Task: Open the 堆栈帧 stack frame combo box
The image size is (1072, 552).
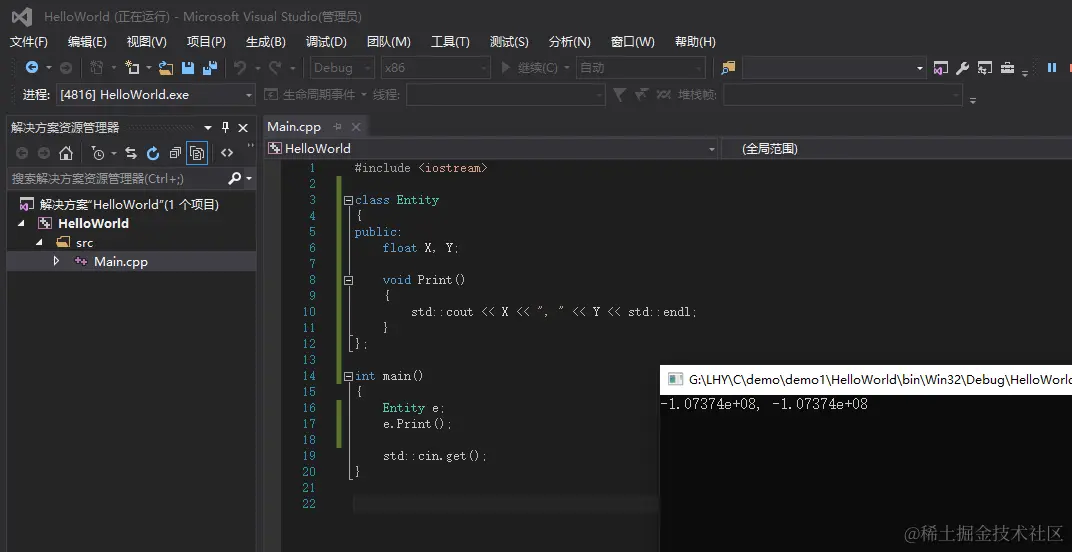Action: tap(843, 94)
